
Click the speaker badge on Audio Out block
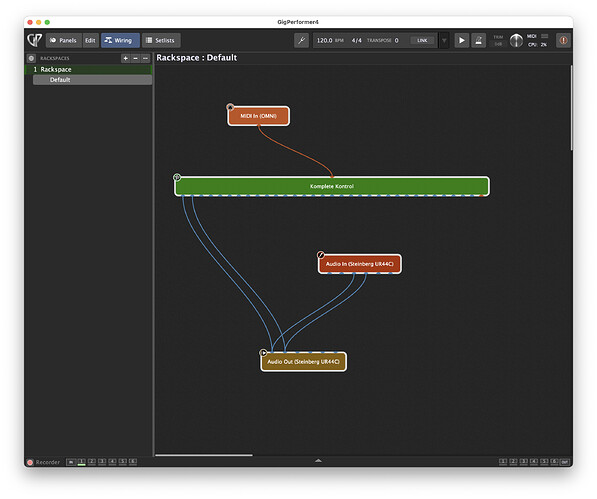click(x=263, y=353)
